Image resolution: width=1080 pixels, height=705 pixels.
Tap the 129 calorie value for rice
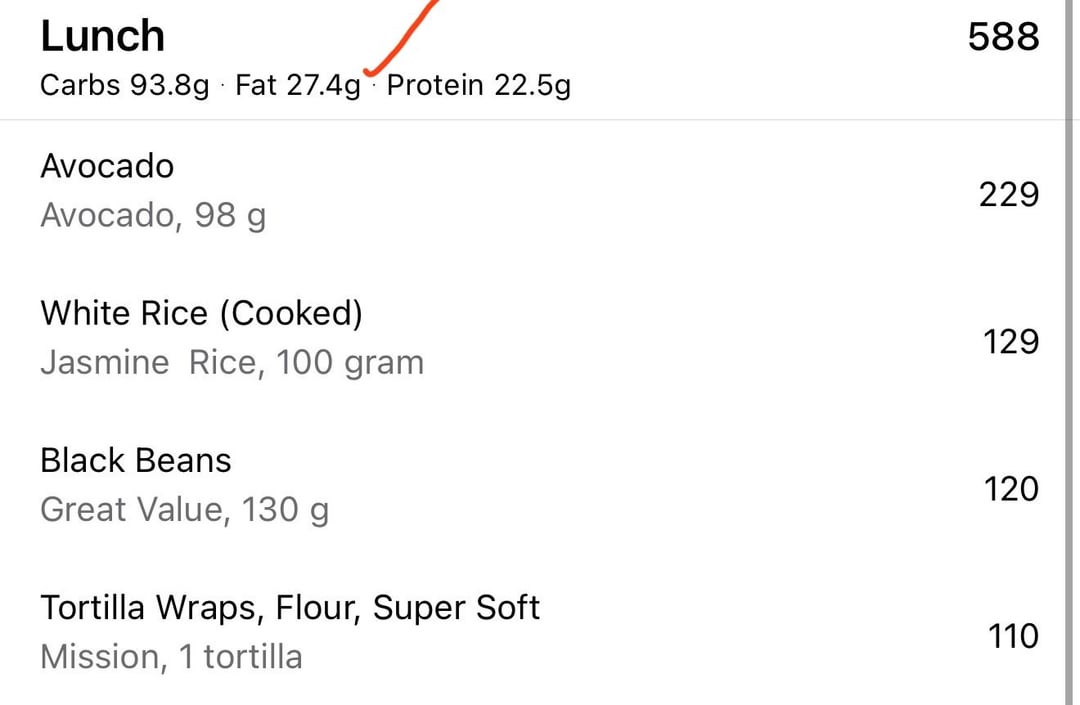(1010, 342)
